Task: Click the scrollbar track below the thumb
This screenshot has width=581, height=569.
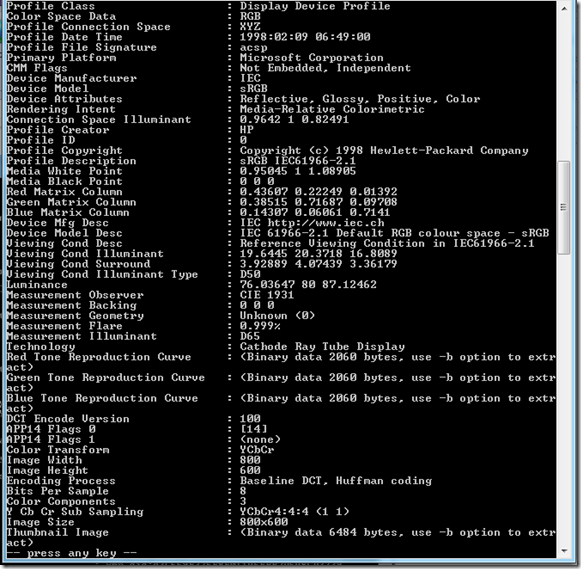Action: click(564, 400)
